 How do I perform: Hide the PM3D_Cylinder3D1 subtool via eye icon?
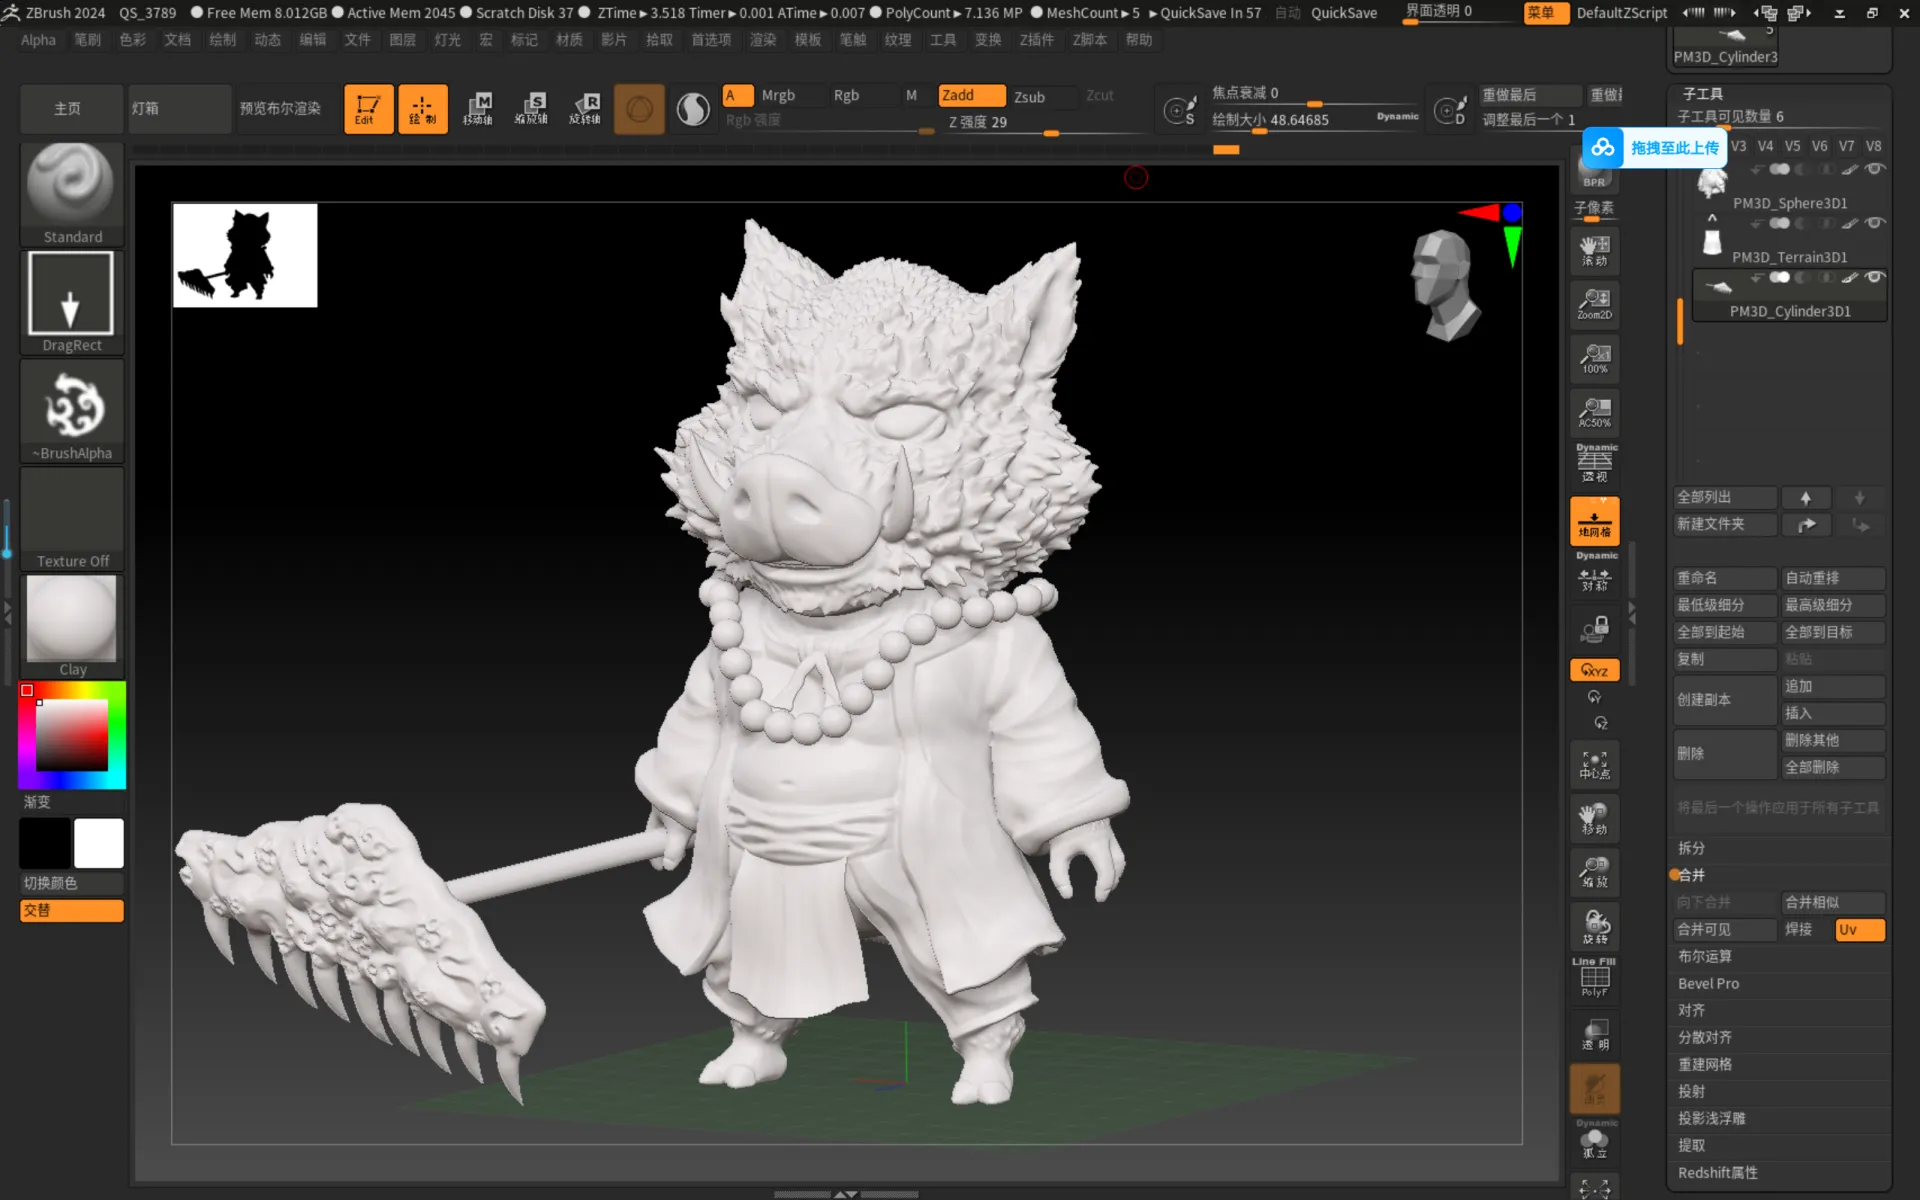[1875, 278]
